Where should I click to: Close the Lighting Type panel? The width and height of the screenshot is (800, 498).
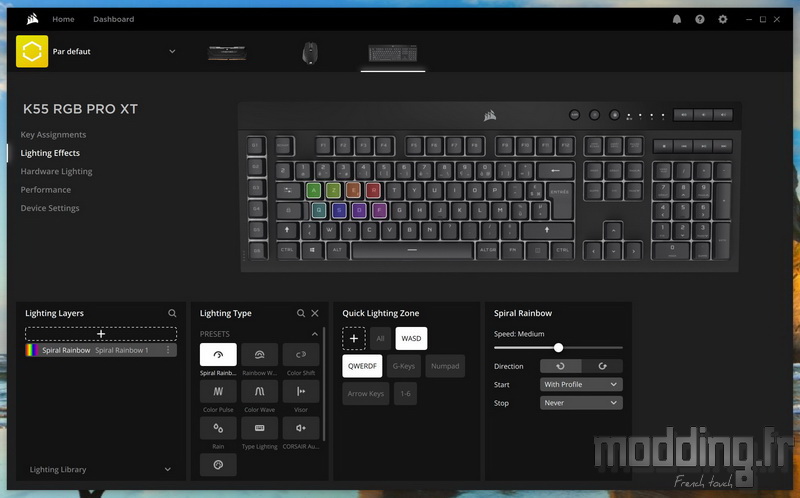pyautogui.click(x=315, y=313)
